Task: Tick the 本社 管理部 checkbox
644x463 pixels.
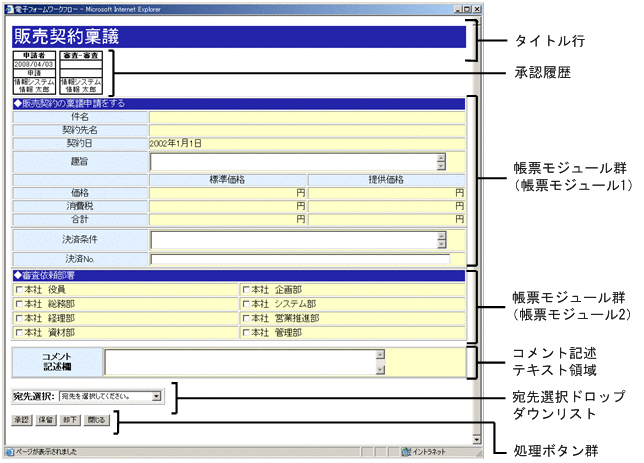Action: coord(246,333)
